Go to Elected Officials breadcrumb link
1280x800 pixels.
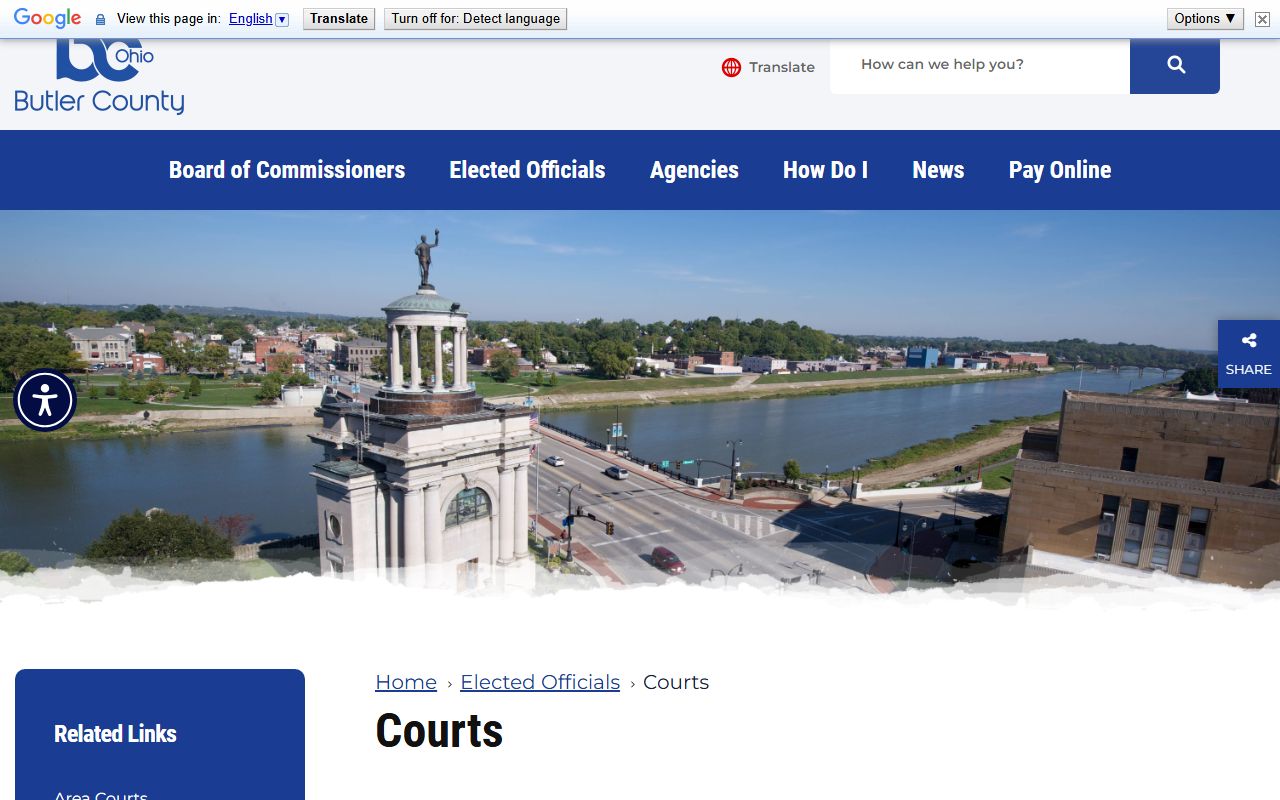pos(540,682)
